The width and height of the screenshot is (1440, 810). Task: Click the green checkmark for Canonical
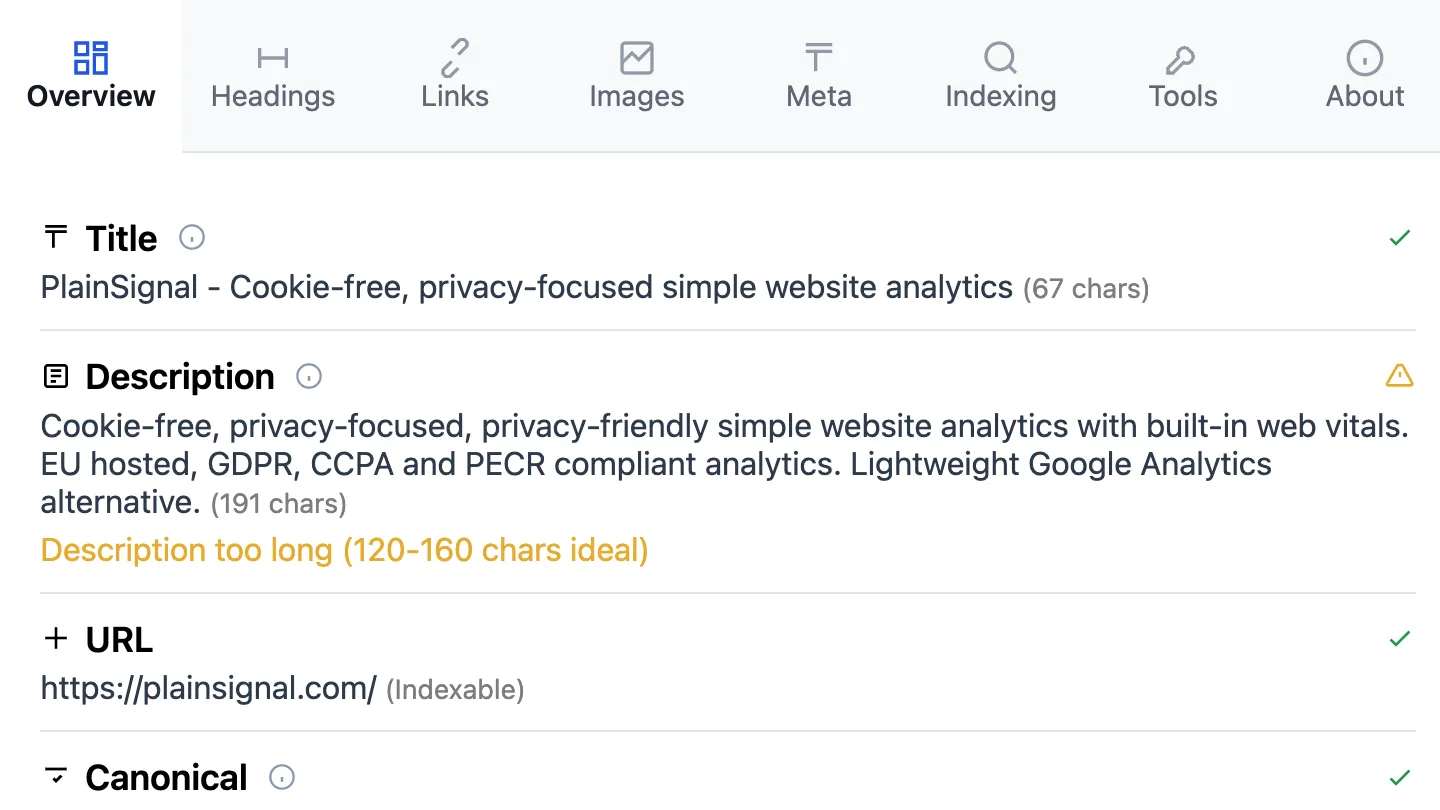point(1400,777)
